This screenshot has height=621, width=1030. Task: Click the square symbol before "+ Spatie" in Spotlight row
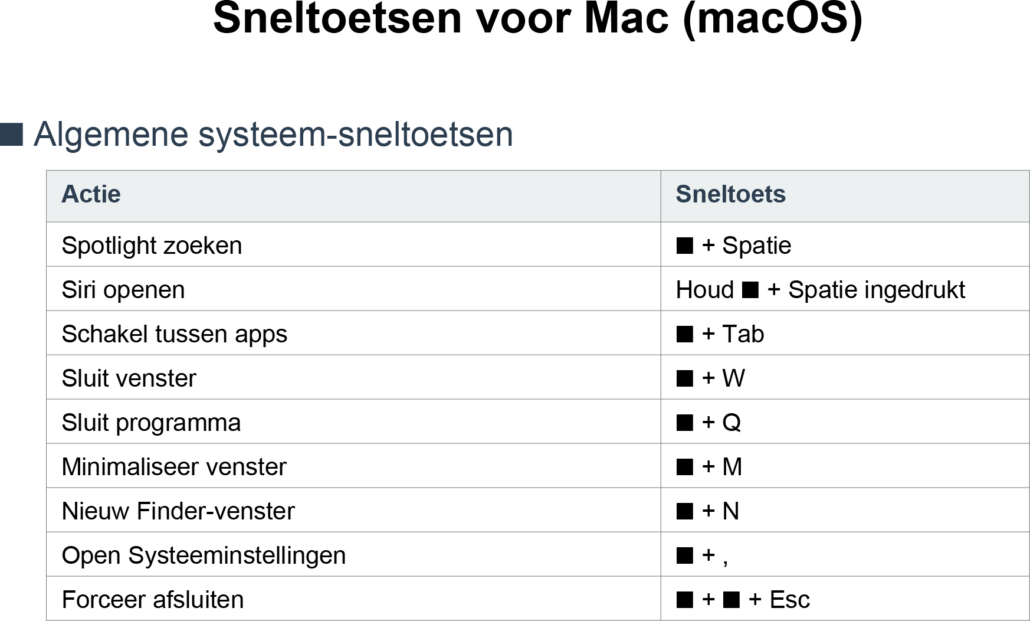pyautogui.click(x=685, y=245)
